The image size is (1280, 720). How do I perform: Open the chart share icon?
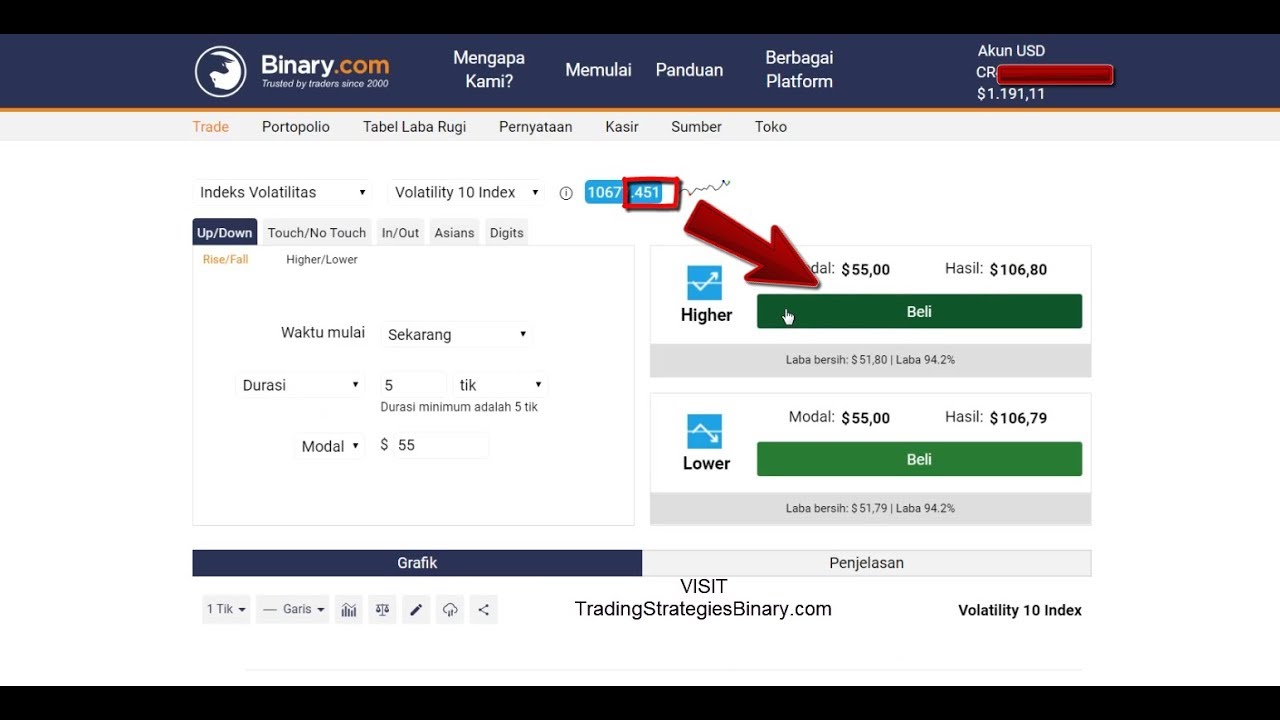(484, 610)
